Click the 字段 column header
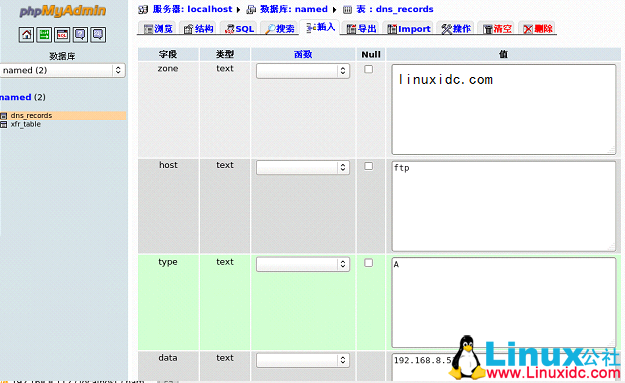 pos(168,55)
